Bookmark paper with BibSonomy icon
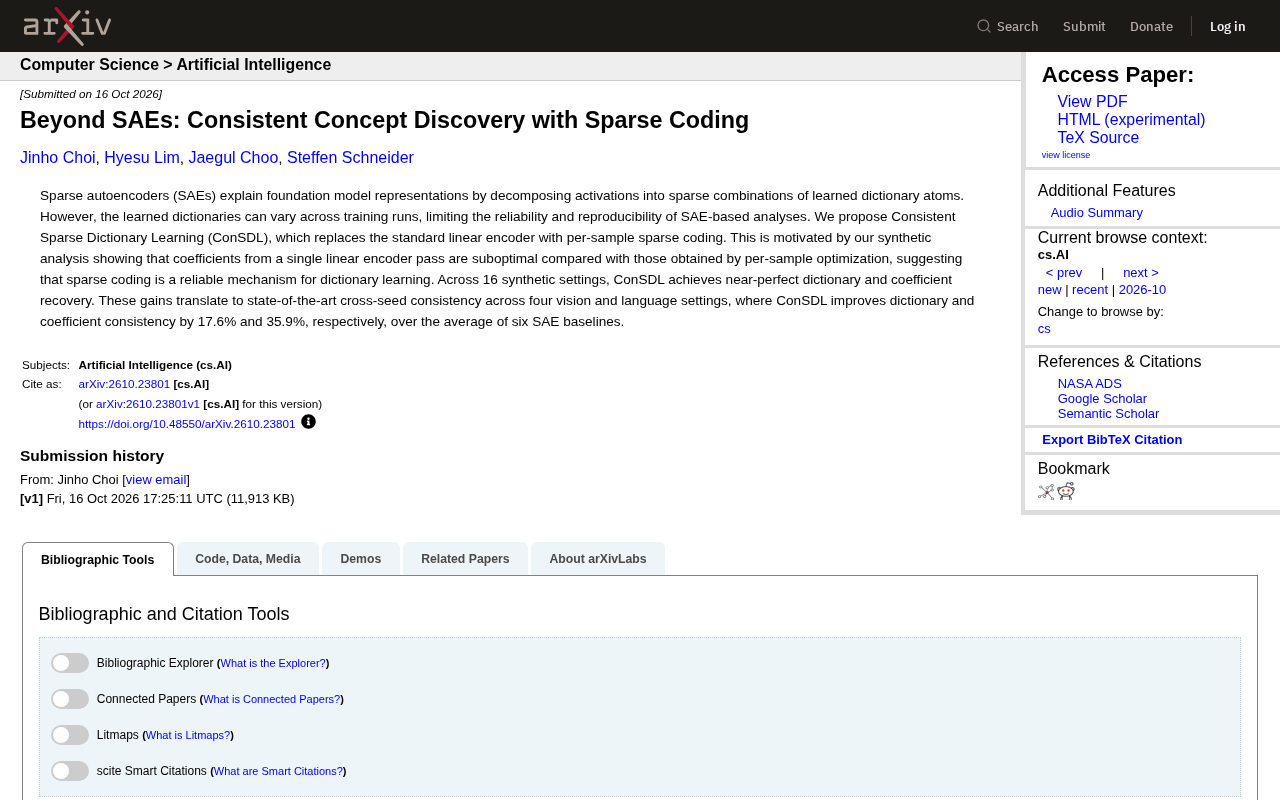The image size is (1280, 800). 1046,491
